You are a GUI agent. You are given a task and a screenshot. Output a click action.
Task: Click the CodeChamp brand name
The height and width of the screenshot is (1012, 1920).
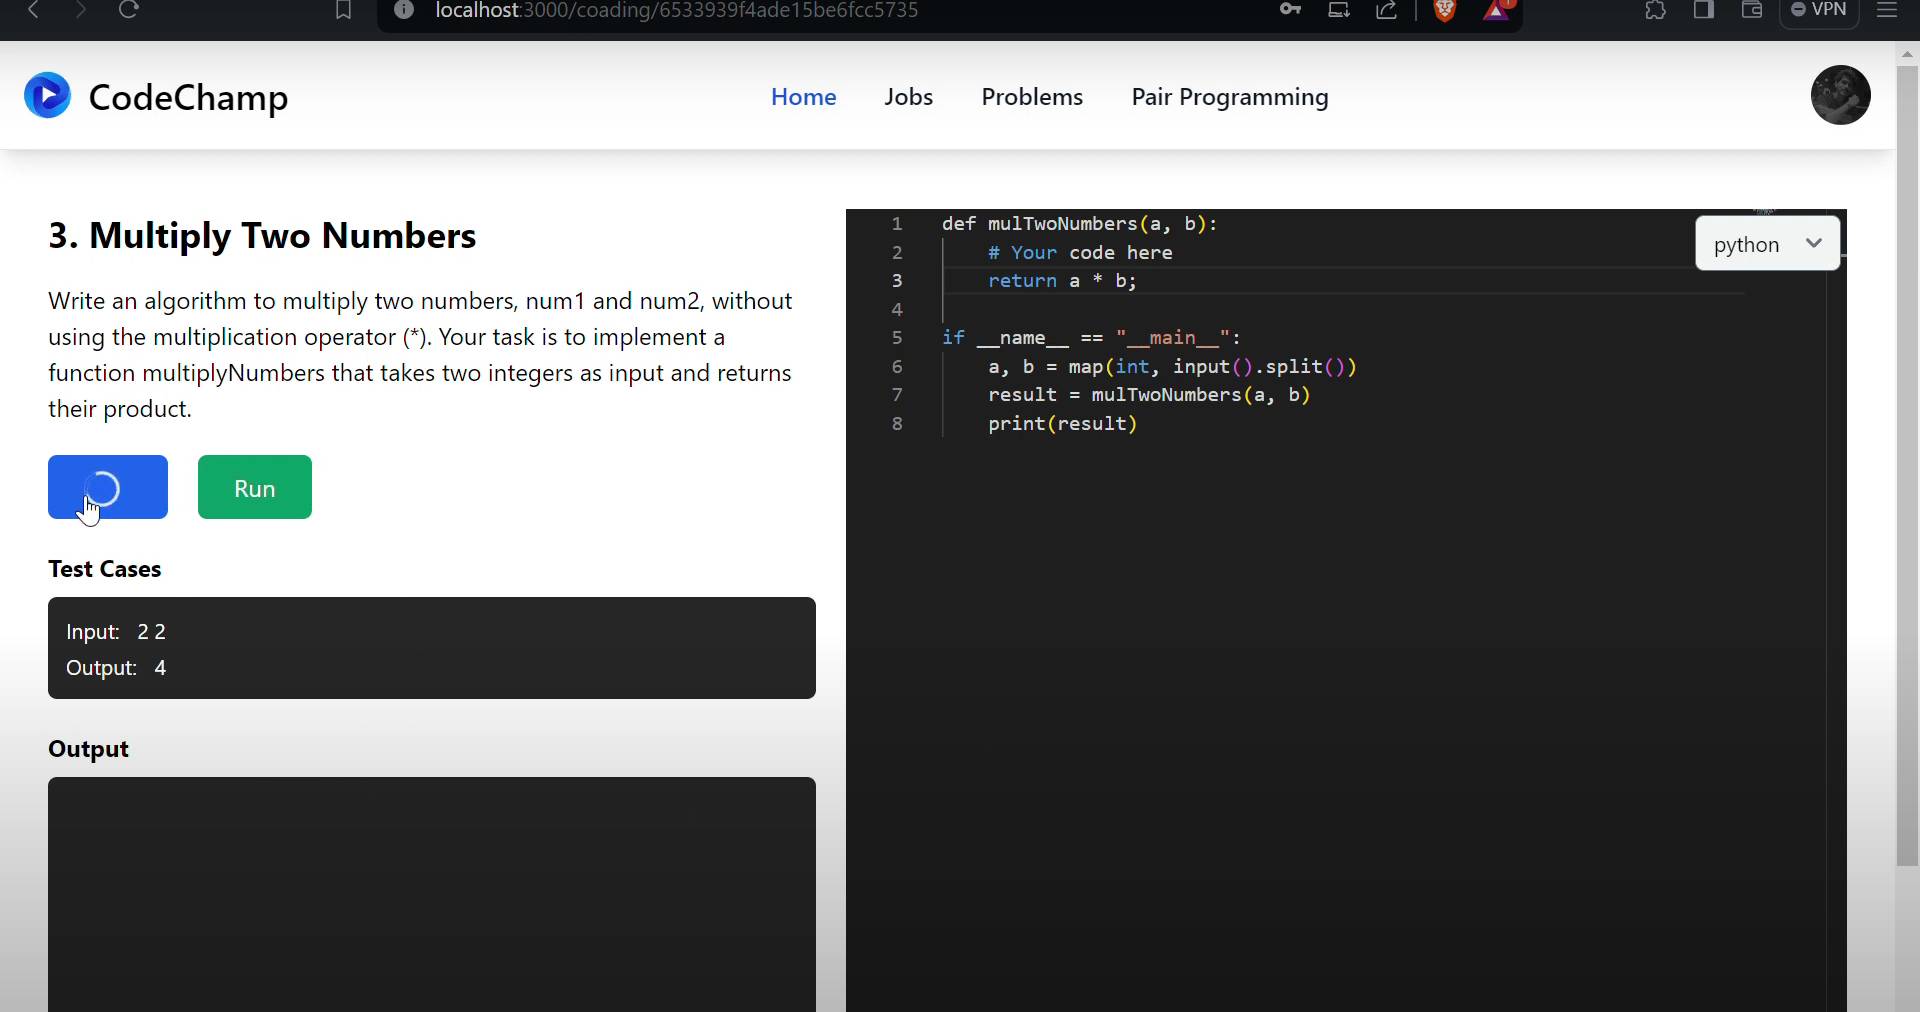[x=188, y=97]
